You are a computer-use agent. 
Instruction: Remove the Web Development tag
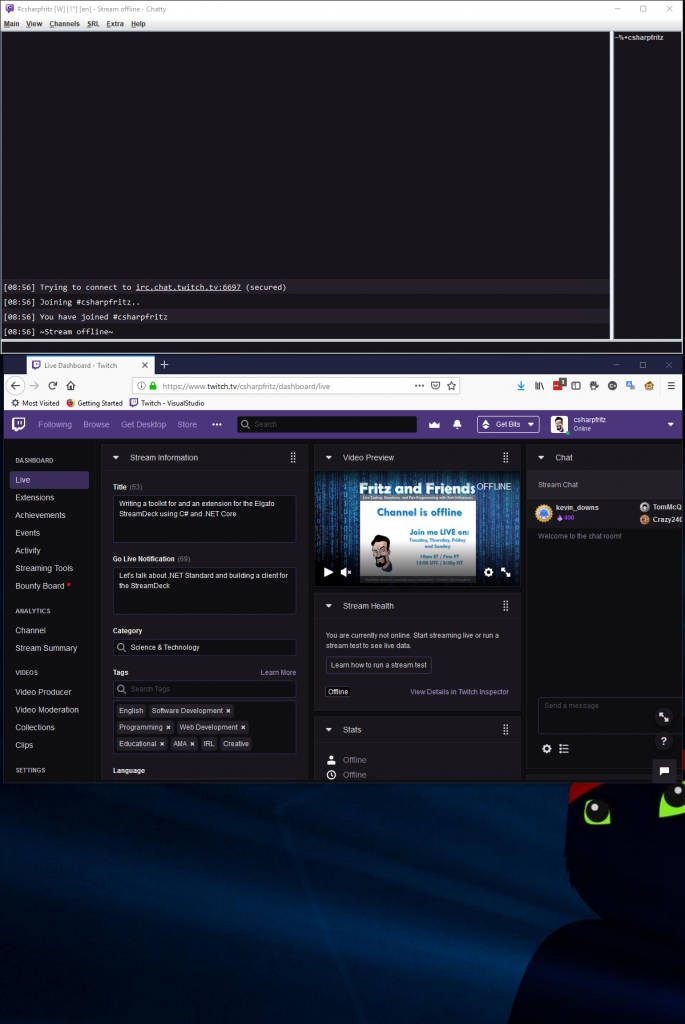click(243, 728)
